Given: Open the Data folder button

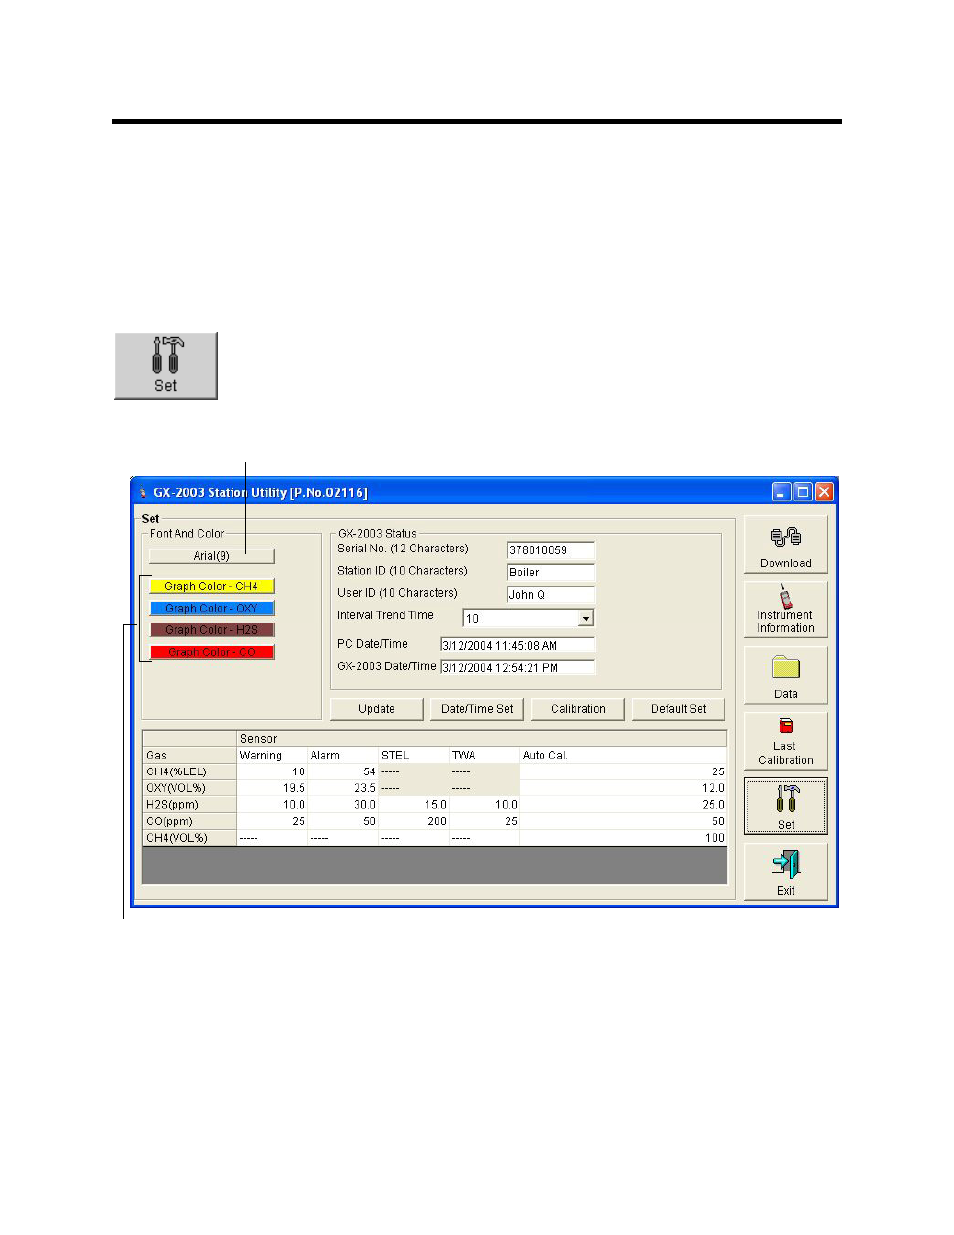Looking at the screenshot, I should pyautogui.click(x=785, y=675).
